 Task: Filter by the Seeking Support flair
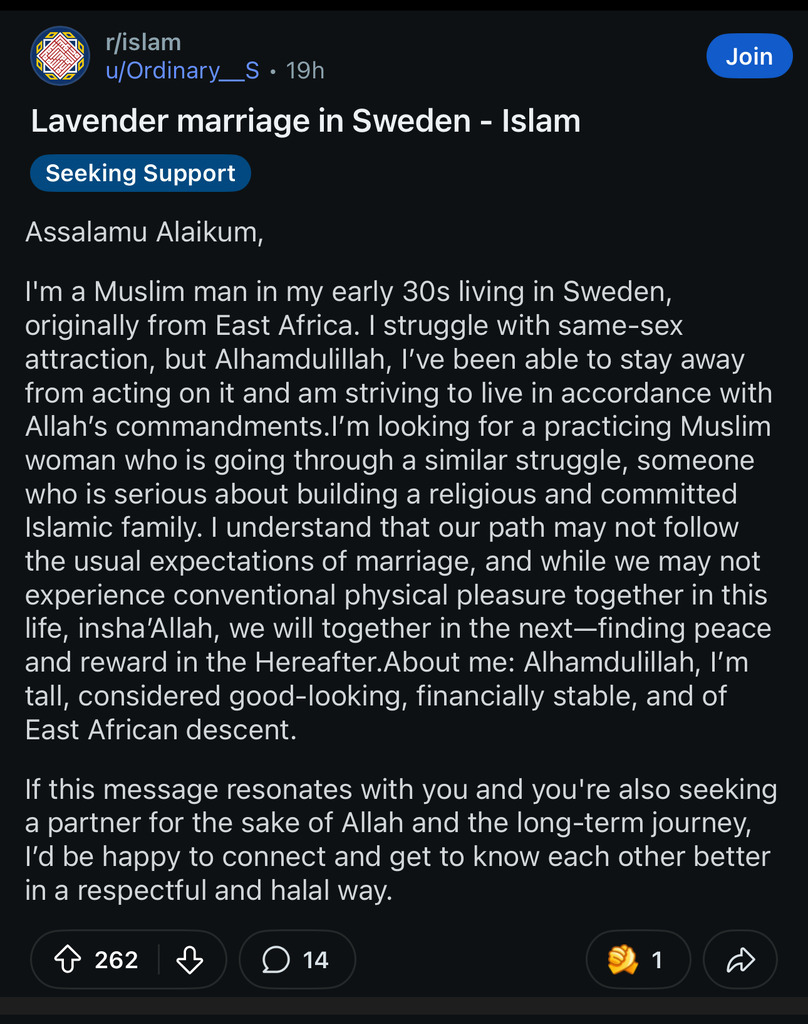pyautogui.click(x=140, y=173)
